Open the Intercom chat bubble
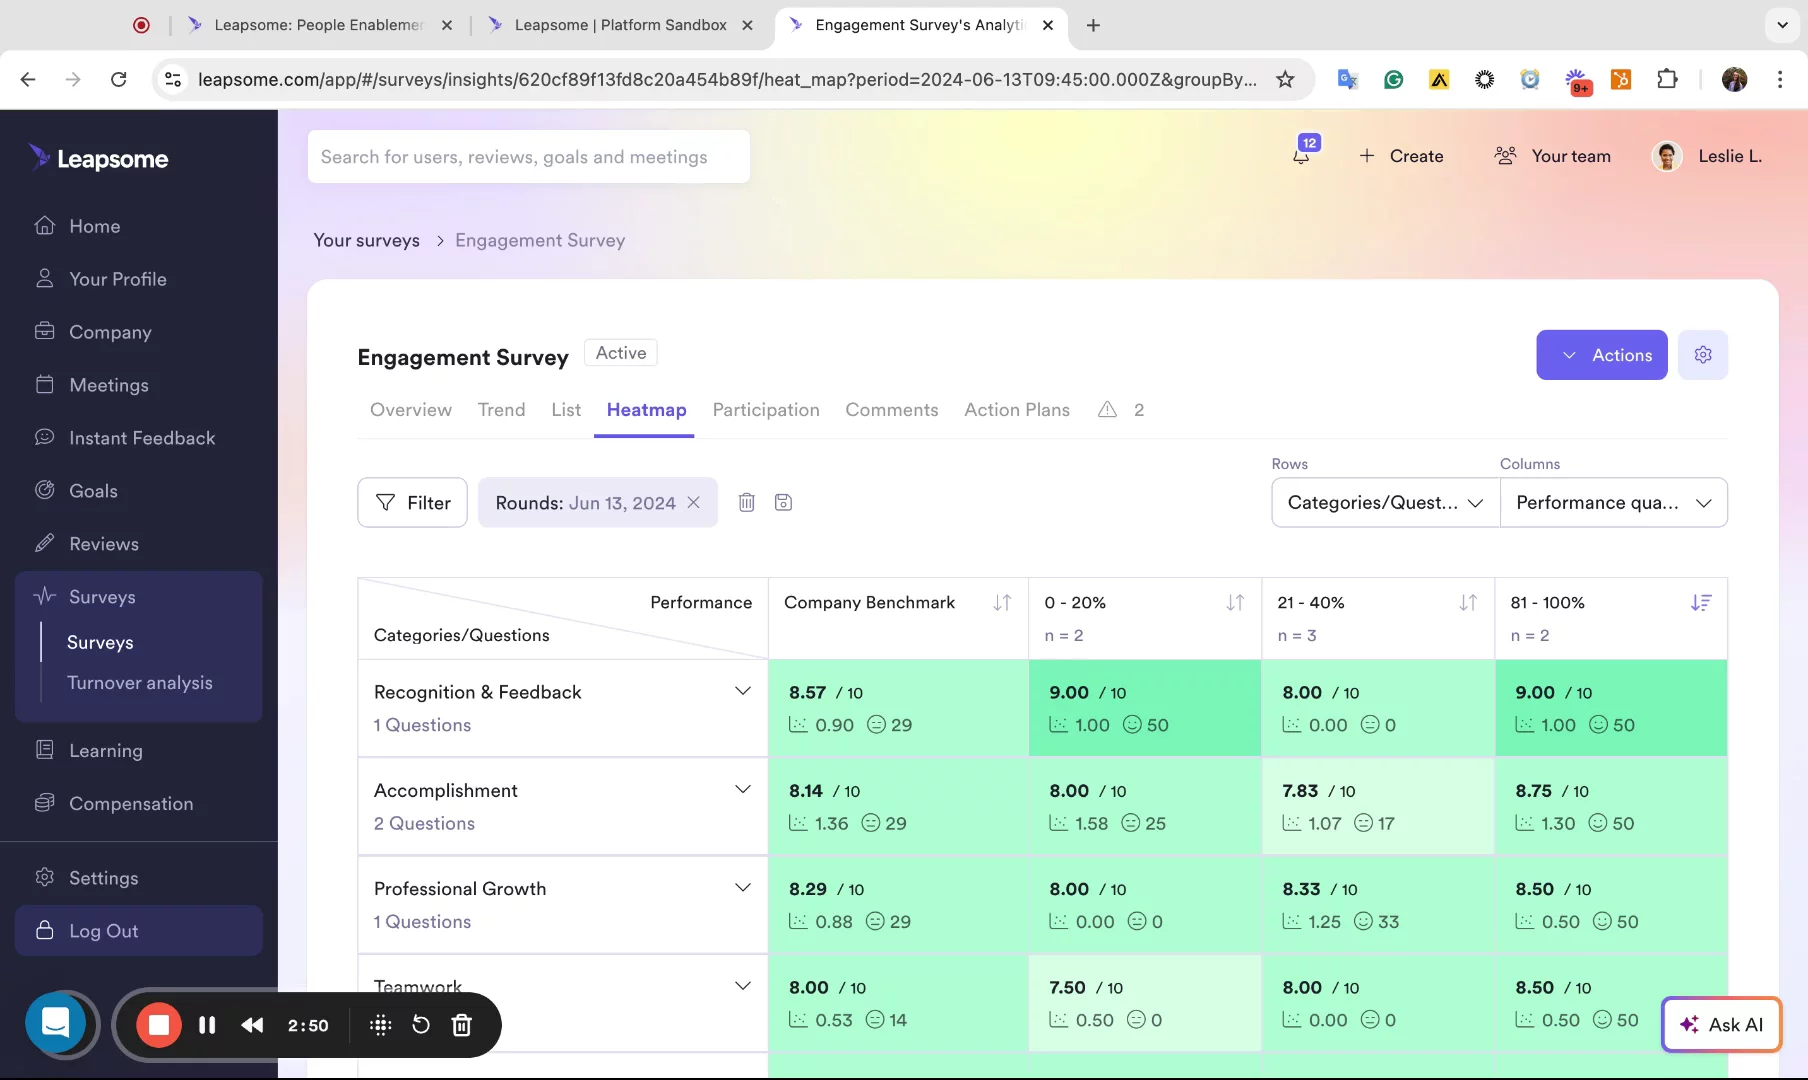This screenshot has height=1080, width=1808. pyautogui.click(x=56, y=1023)
